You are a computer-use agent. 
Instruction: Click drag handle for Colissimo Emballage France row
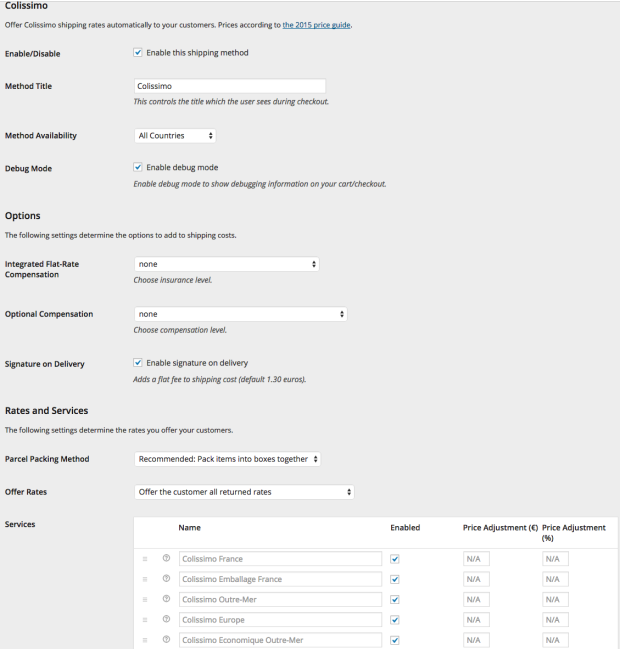pyautogui.click(x=145, y=579)
